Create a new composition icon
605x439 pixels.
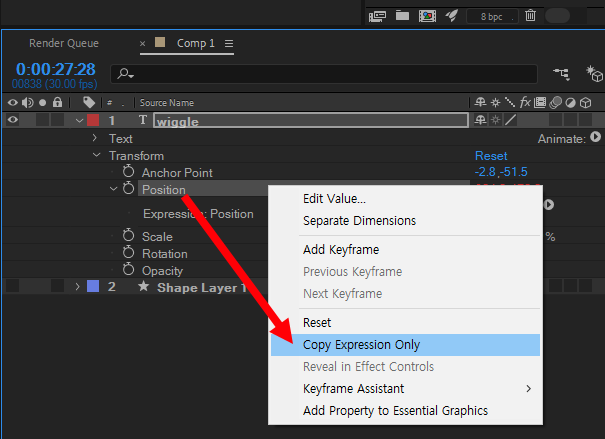click(x=428, y=16)
